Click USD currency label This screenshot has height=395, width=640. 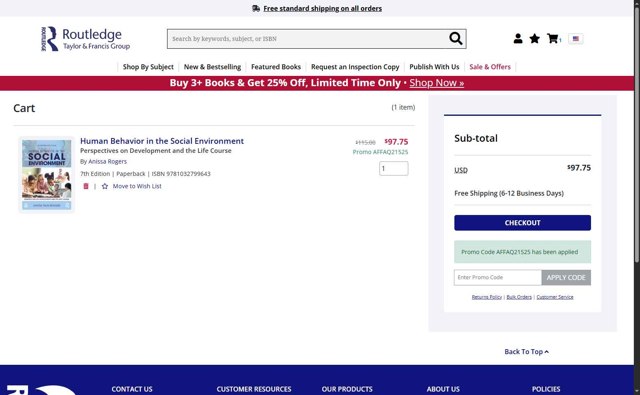[461, 170]
